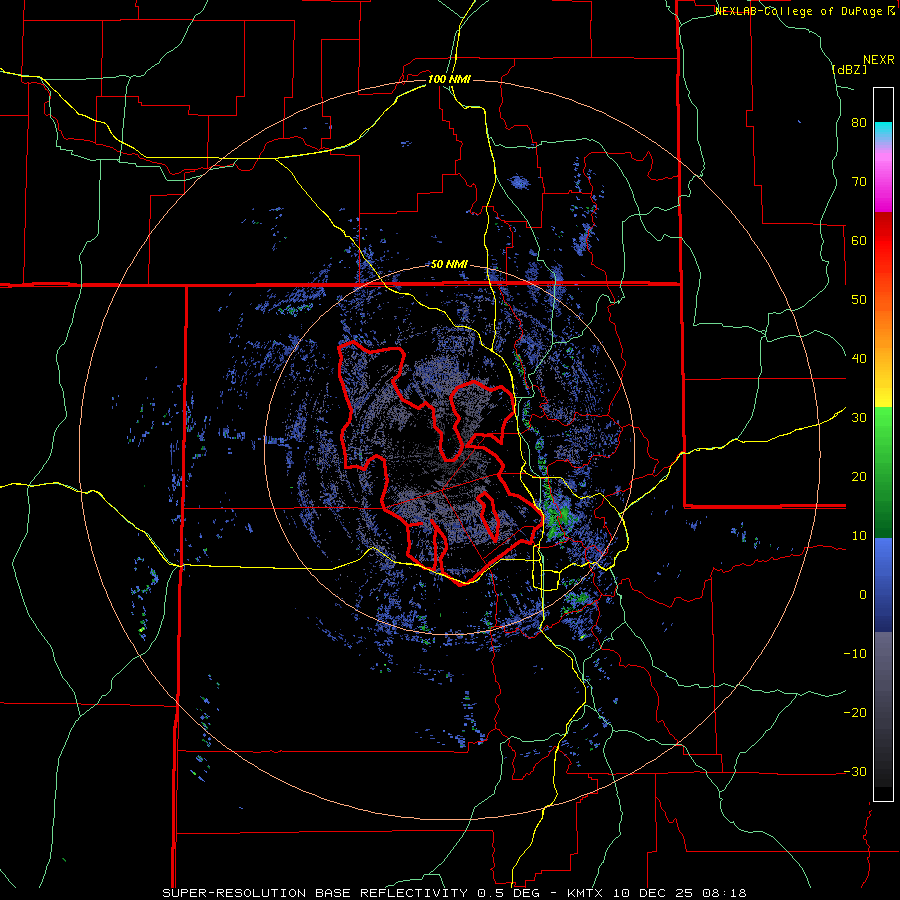Select the -10 value on dBZ scale
This screenshot has width=900, height=900.
point(855,653)
